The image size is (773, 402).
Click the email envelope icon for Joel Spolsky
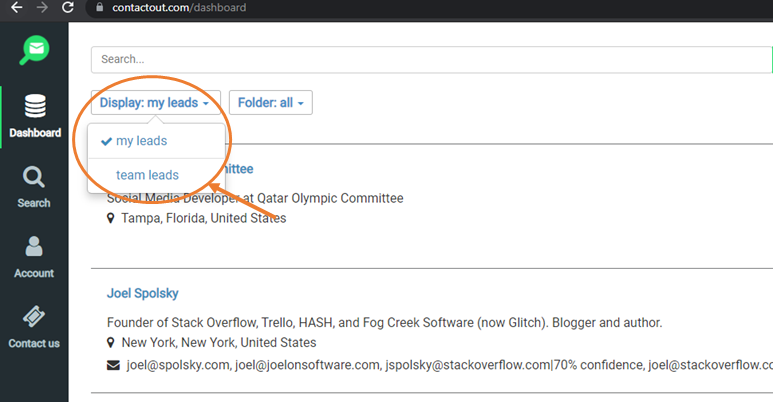click(x=113, y=365)
